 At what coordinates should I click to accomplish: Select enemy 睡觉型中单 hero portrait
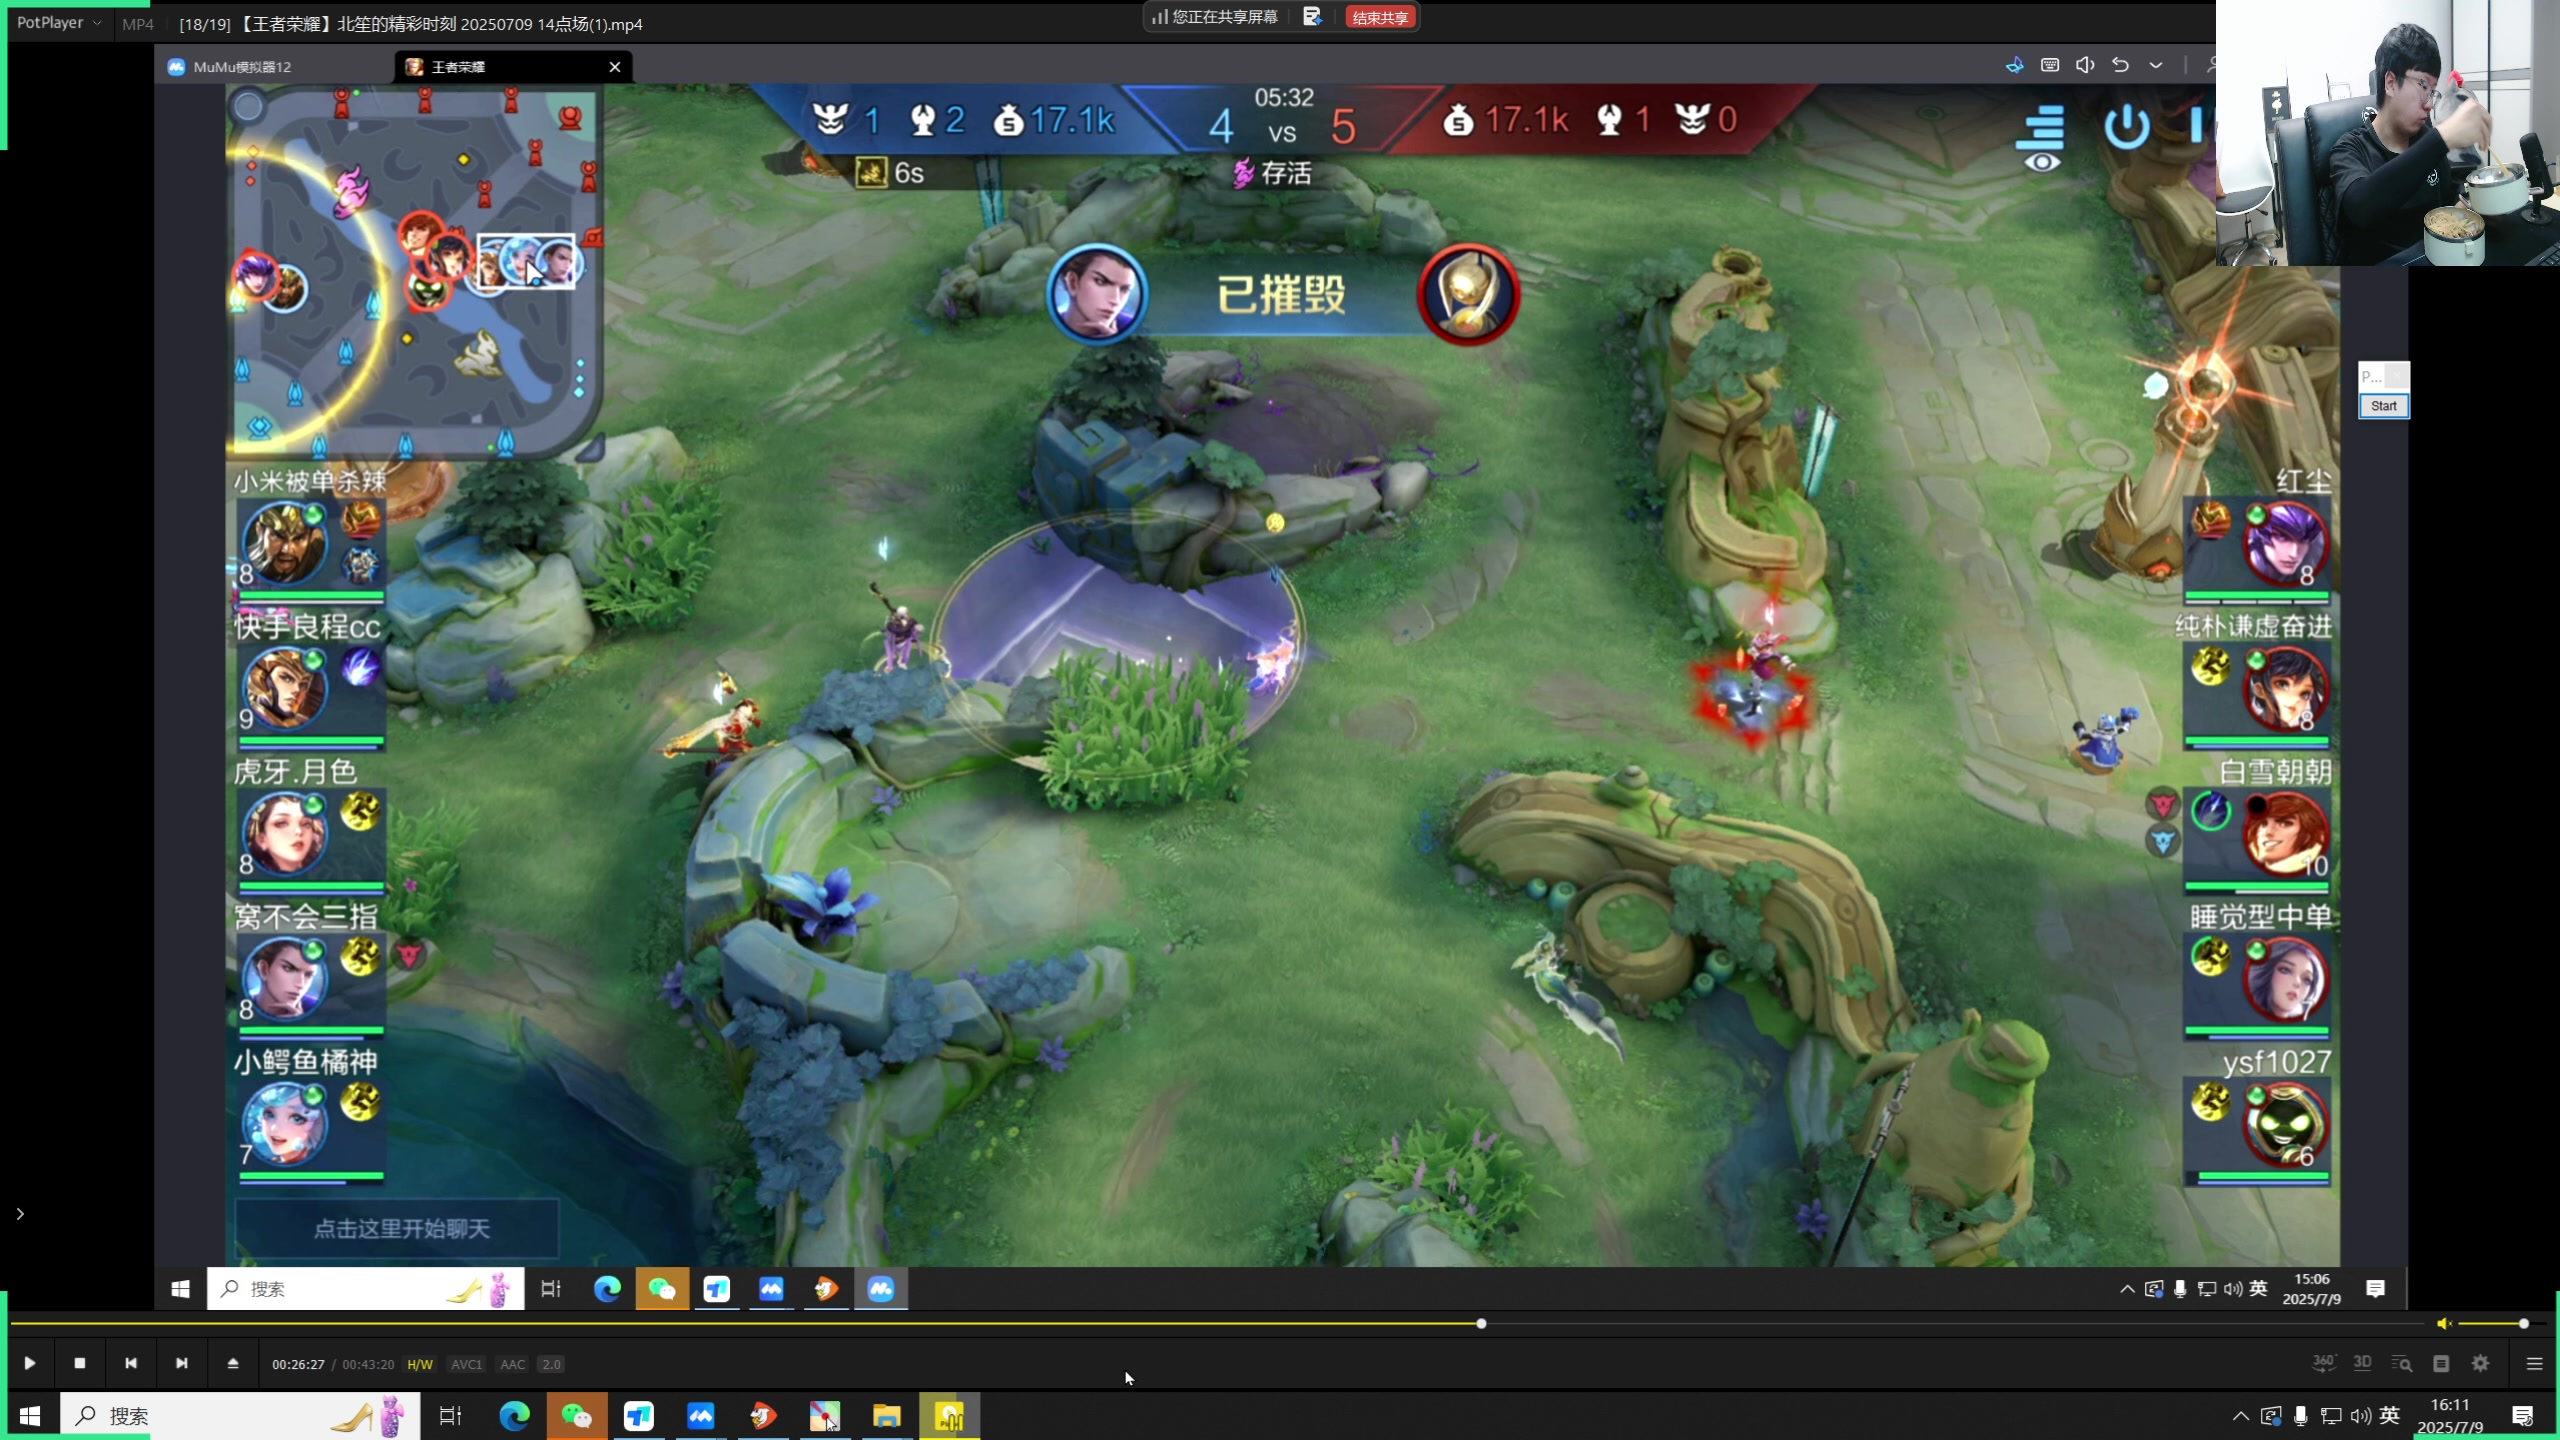click(x=2286, y=978)
